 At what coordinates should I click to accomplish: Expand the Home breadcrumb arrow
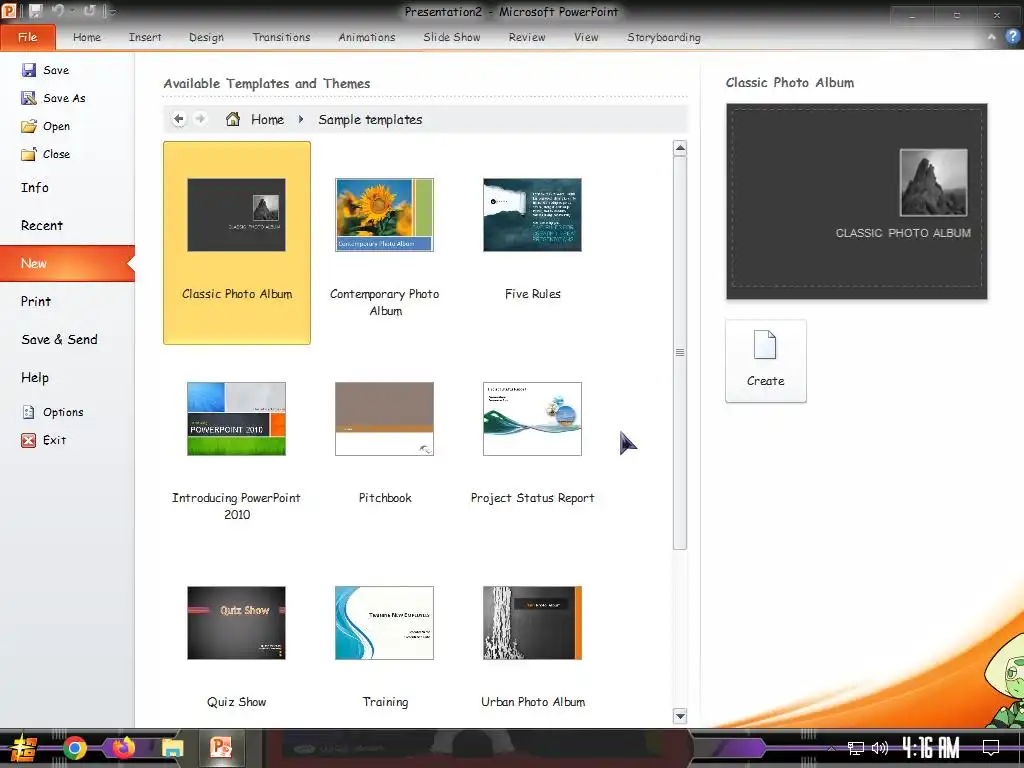(x=301, y=120)
